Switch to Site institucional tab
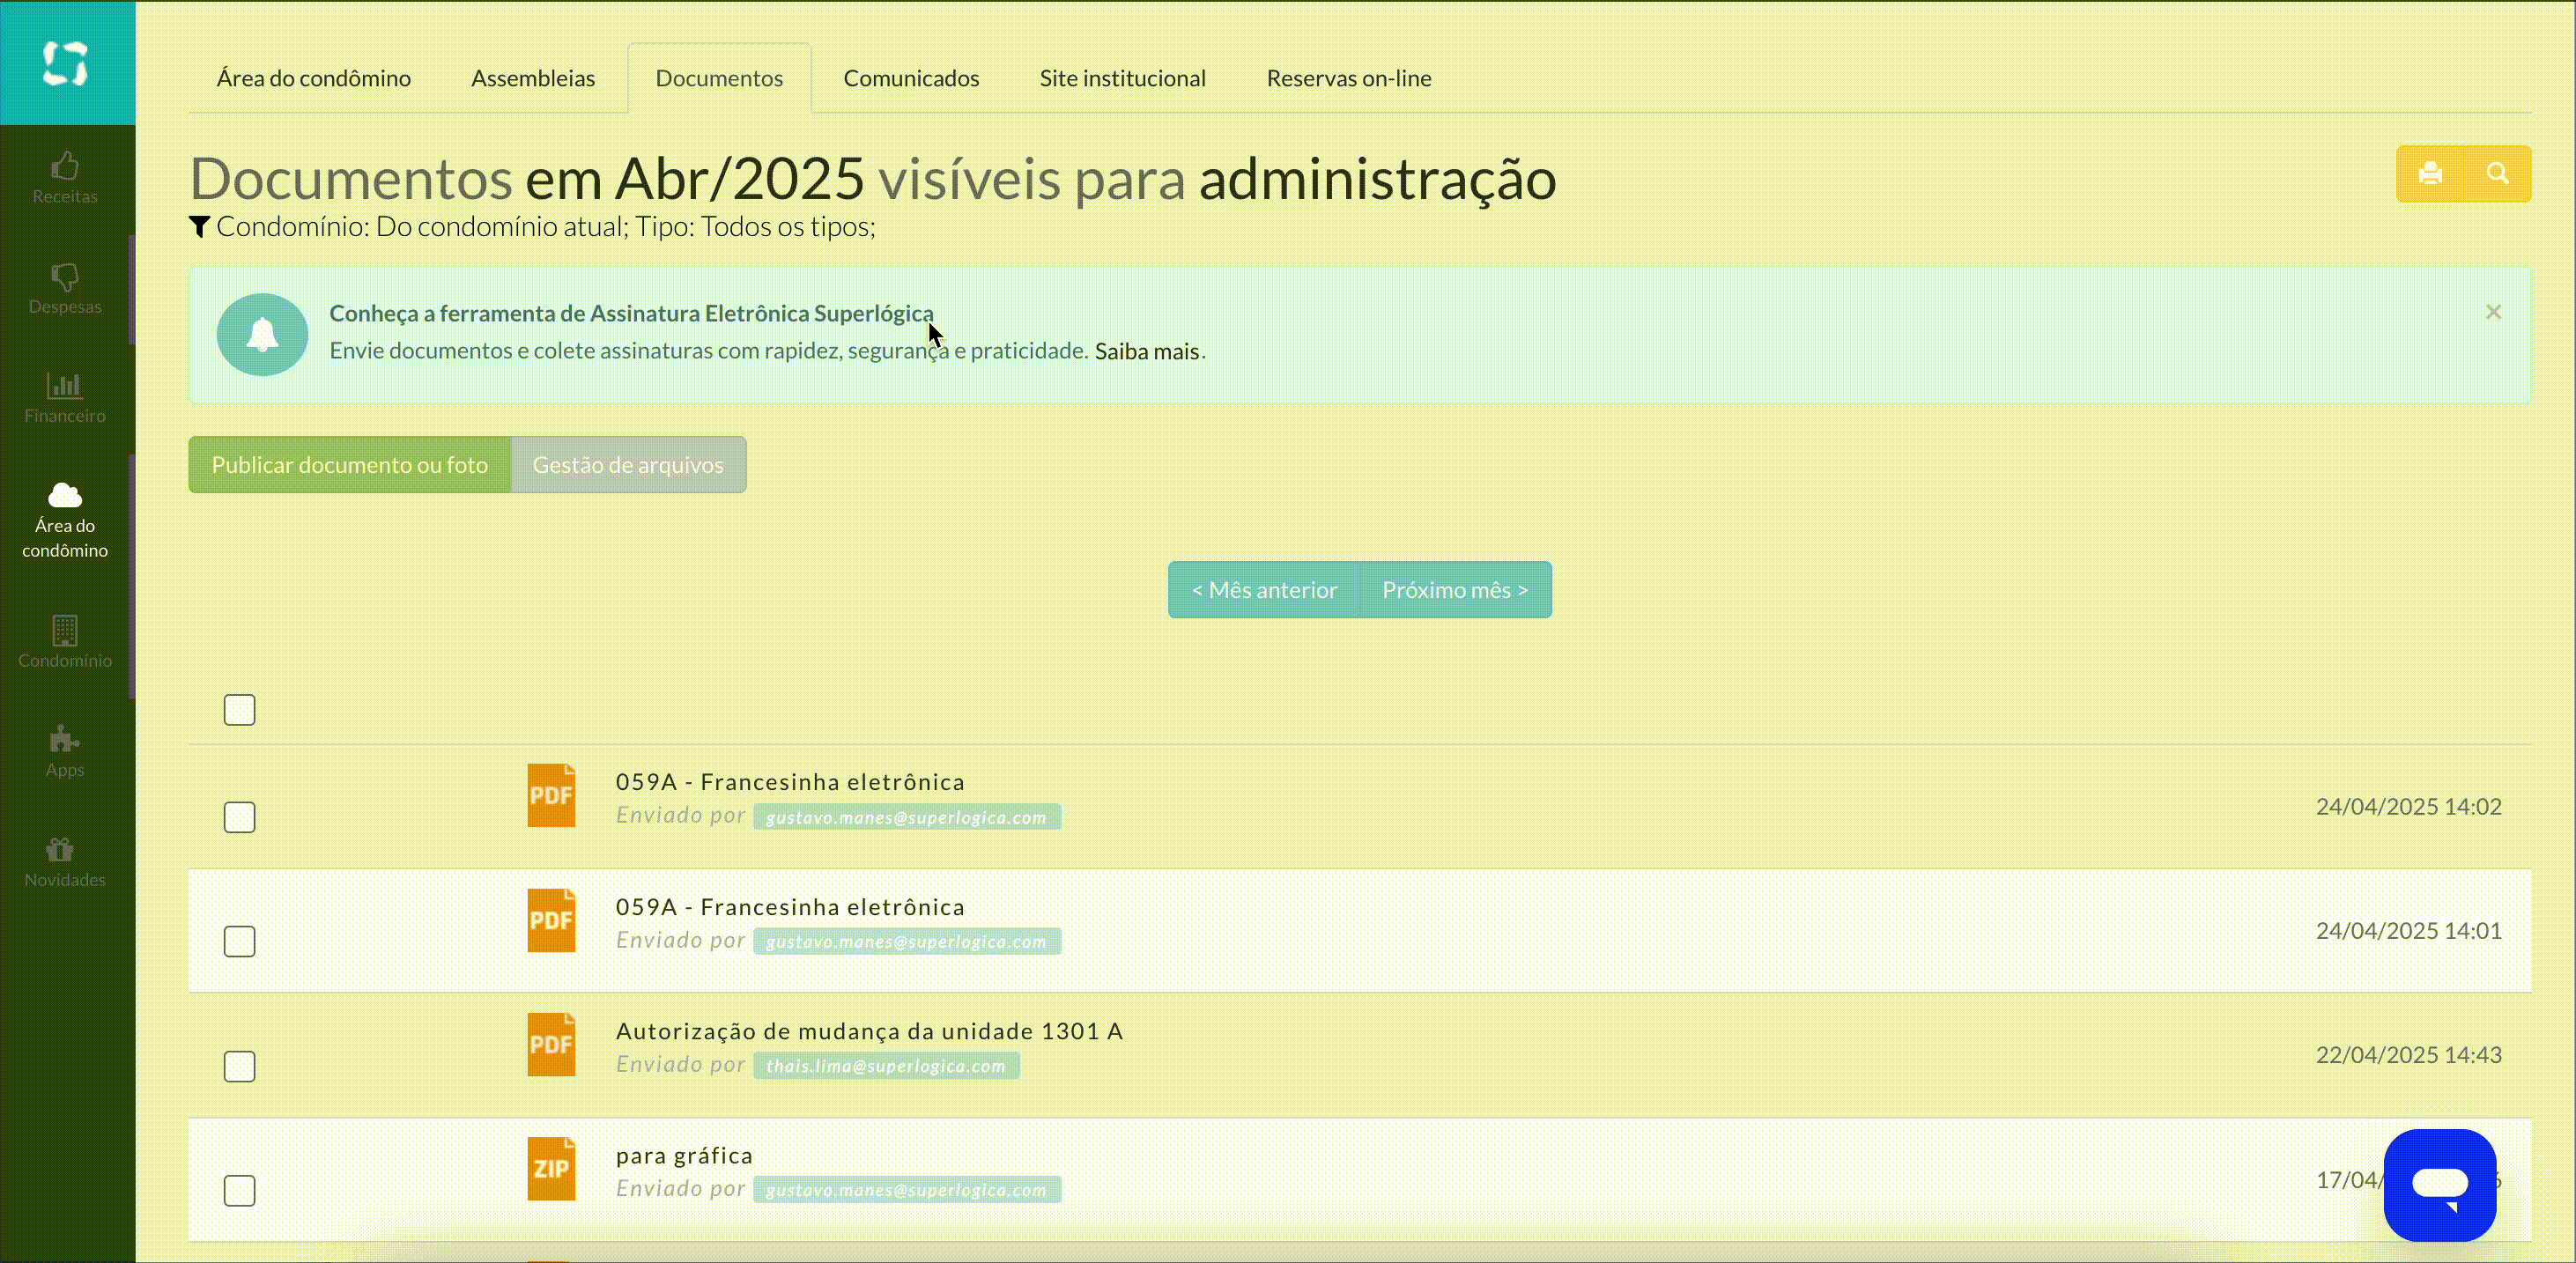 (x=1123, y=78)
